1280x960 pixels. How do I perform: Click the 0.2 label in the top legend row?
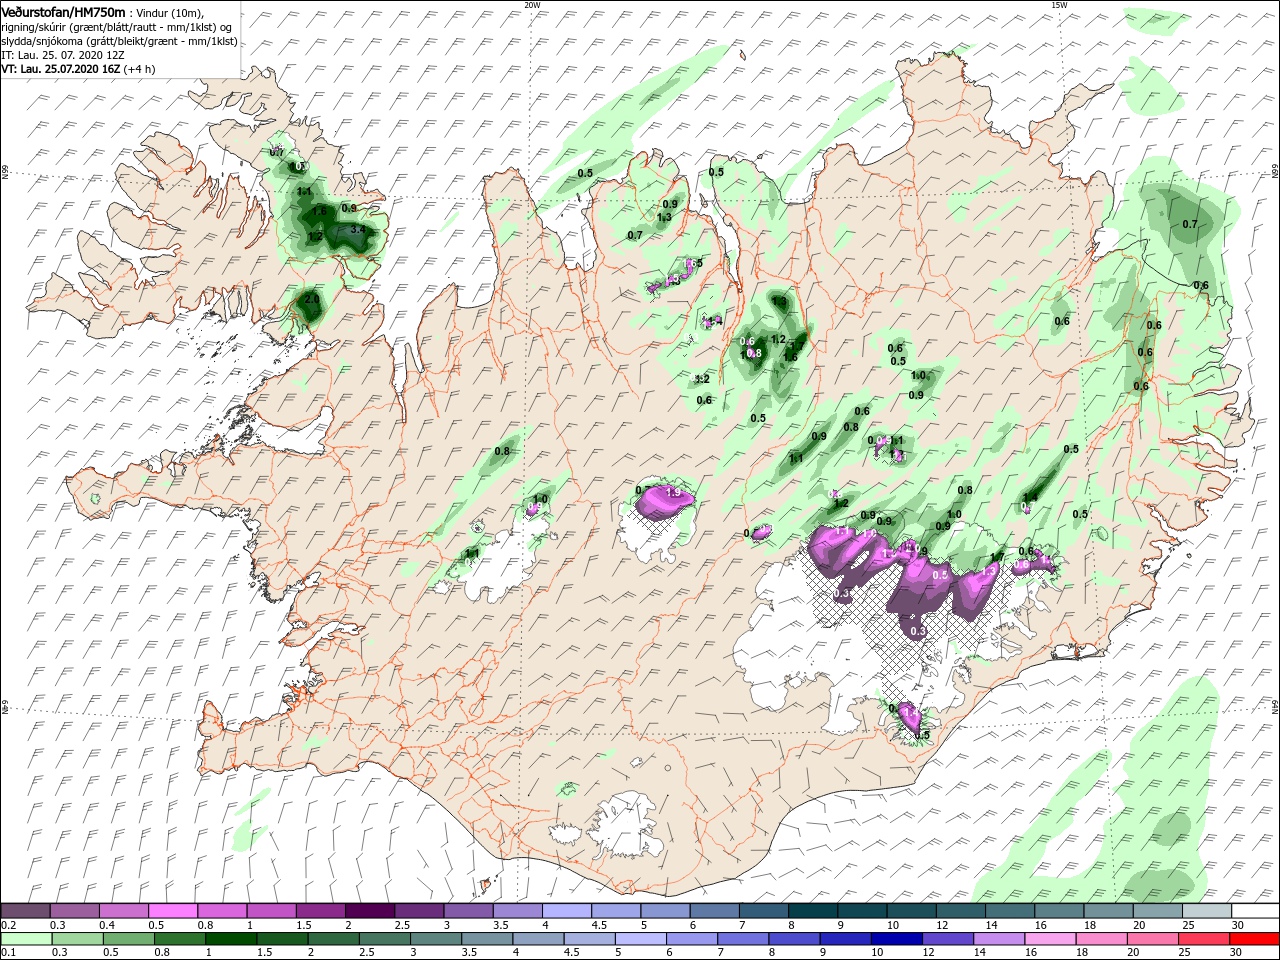pos(9,925)
